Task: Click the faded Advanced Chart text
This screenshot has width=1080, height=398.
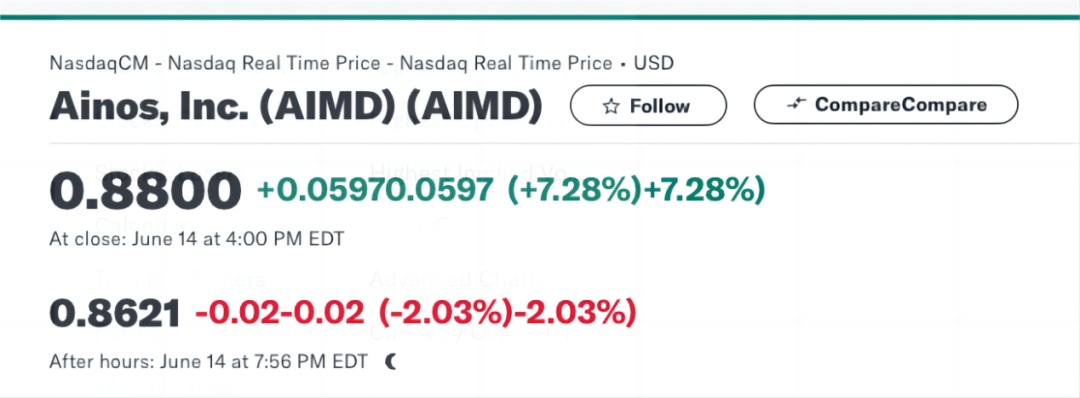Action: coord(457,279)
